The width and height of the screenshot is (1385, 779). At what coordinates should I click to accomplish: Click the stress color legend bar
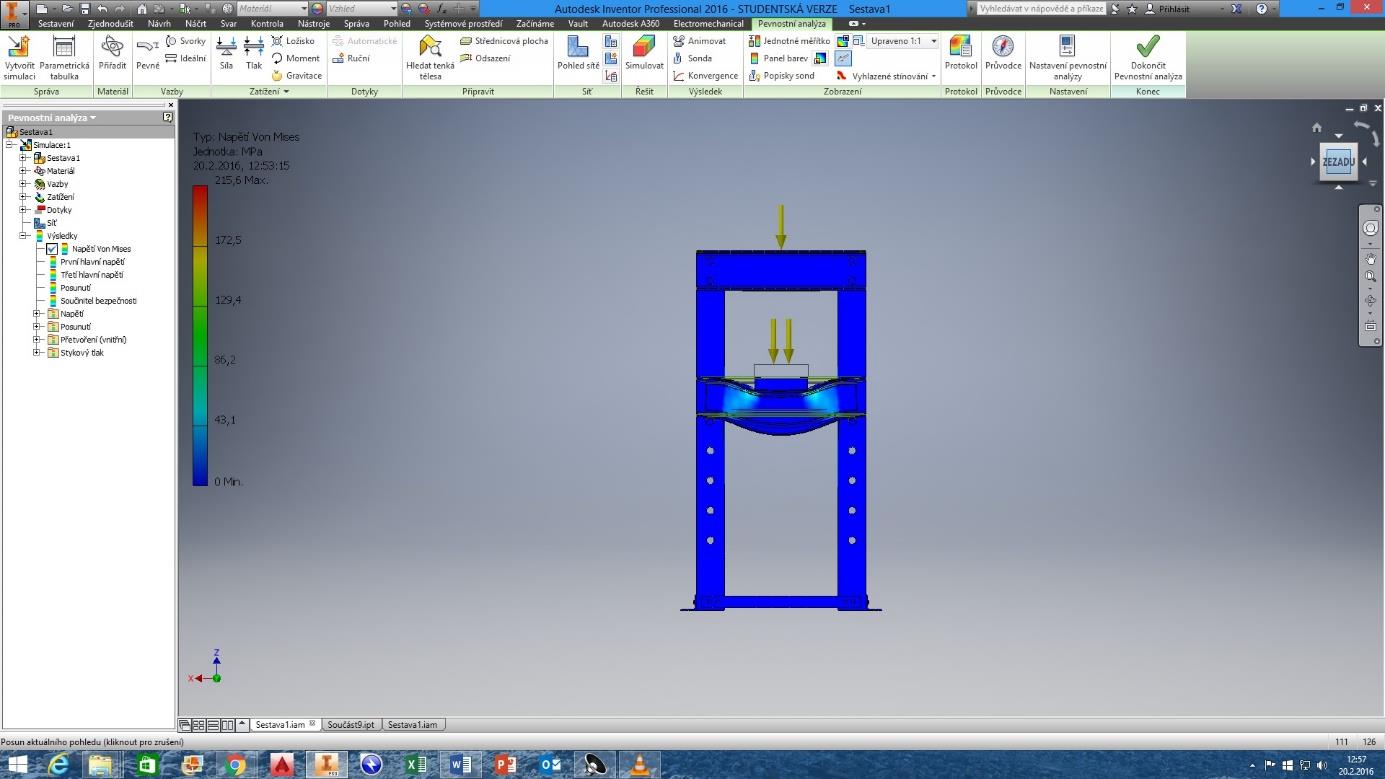click(x=200, y=335)
